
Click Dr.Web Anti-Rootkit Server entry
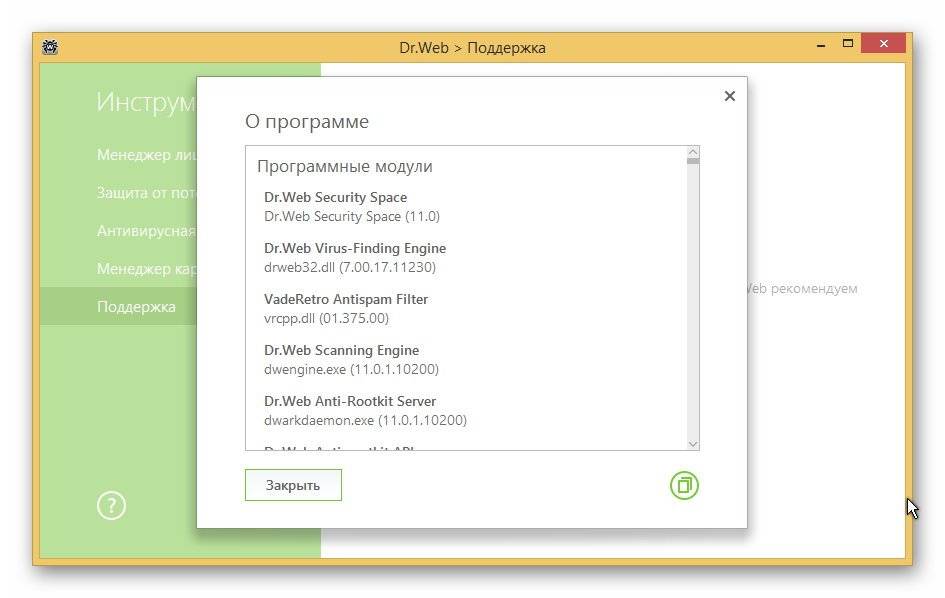coord(350,401)
